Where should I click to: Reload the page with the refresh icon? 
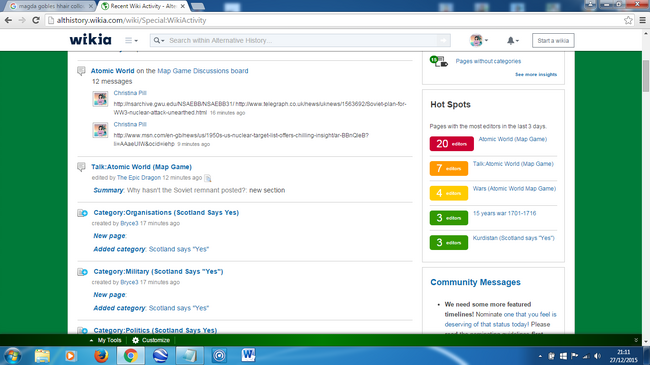pyautogui.click(x=36, y=20)
